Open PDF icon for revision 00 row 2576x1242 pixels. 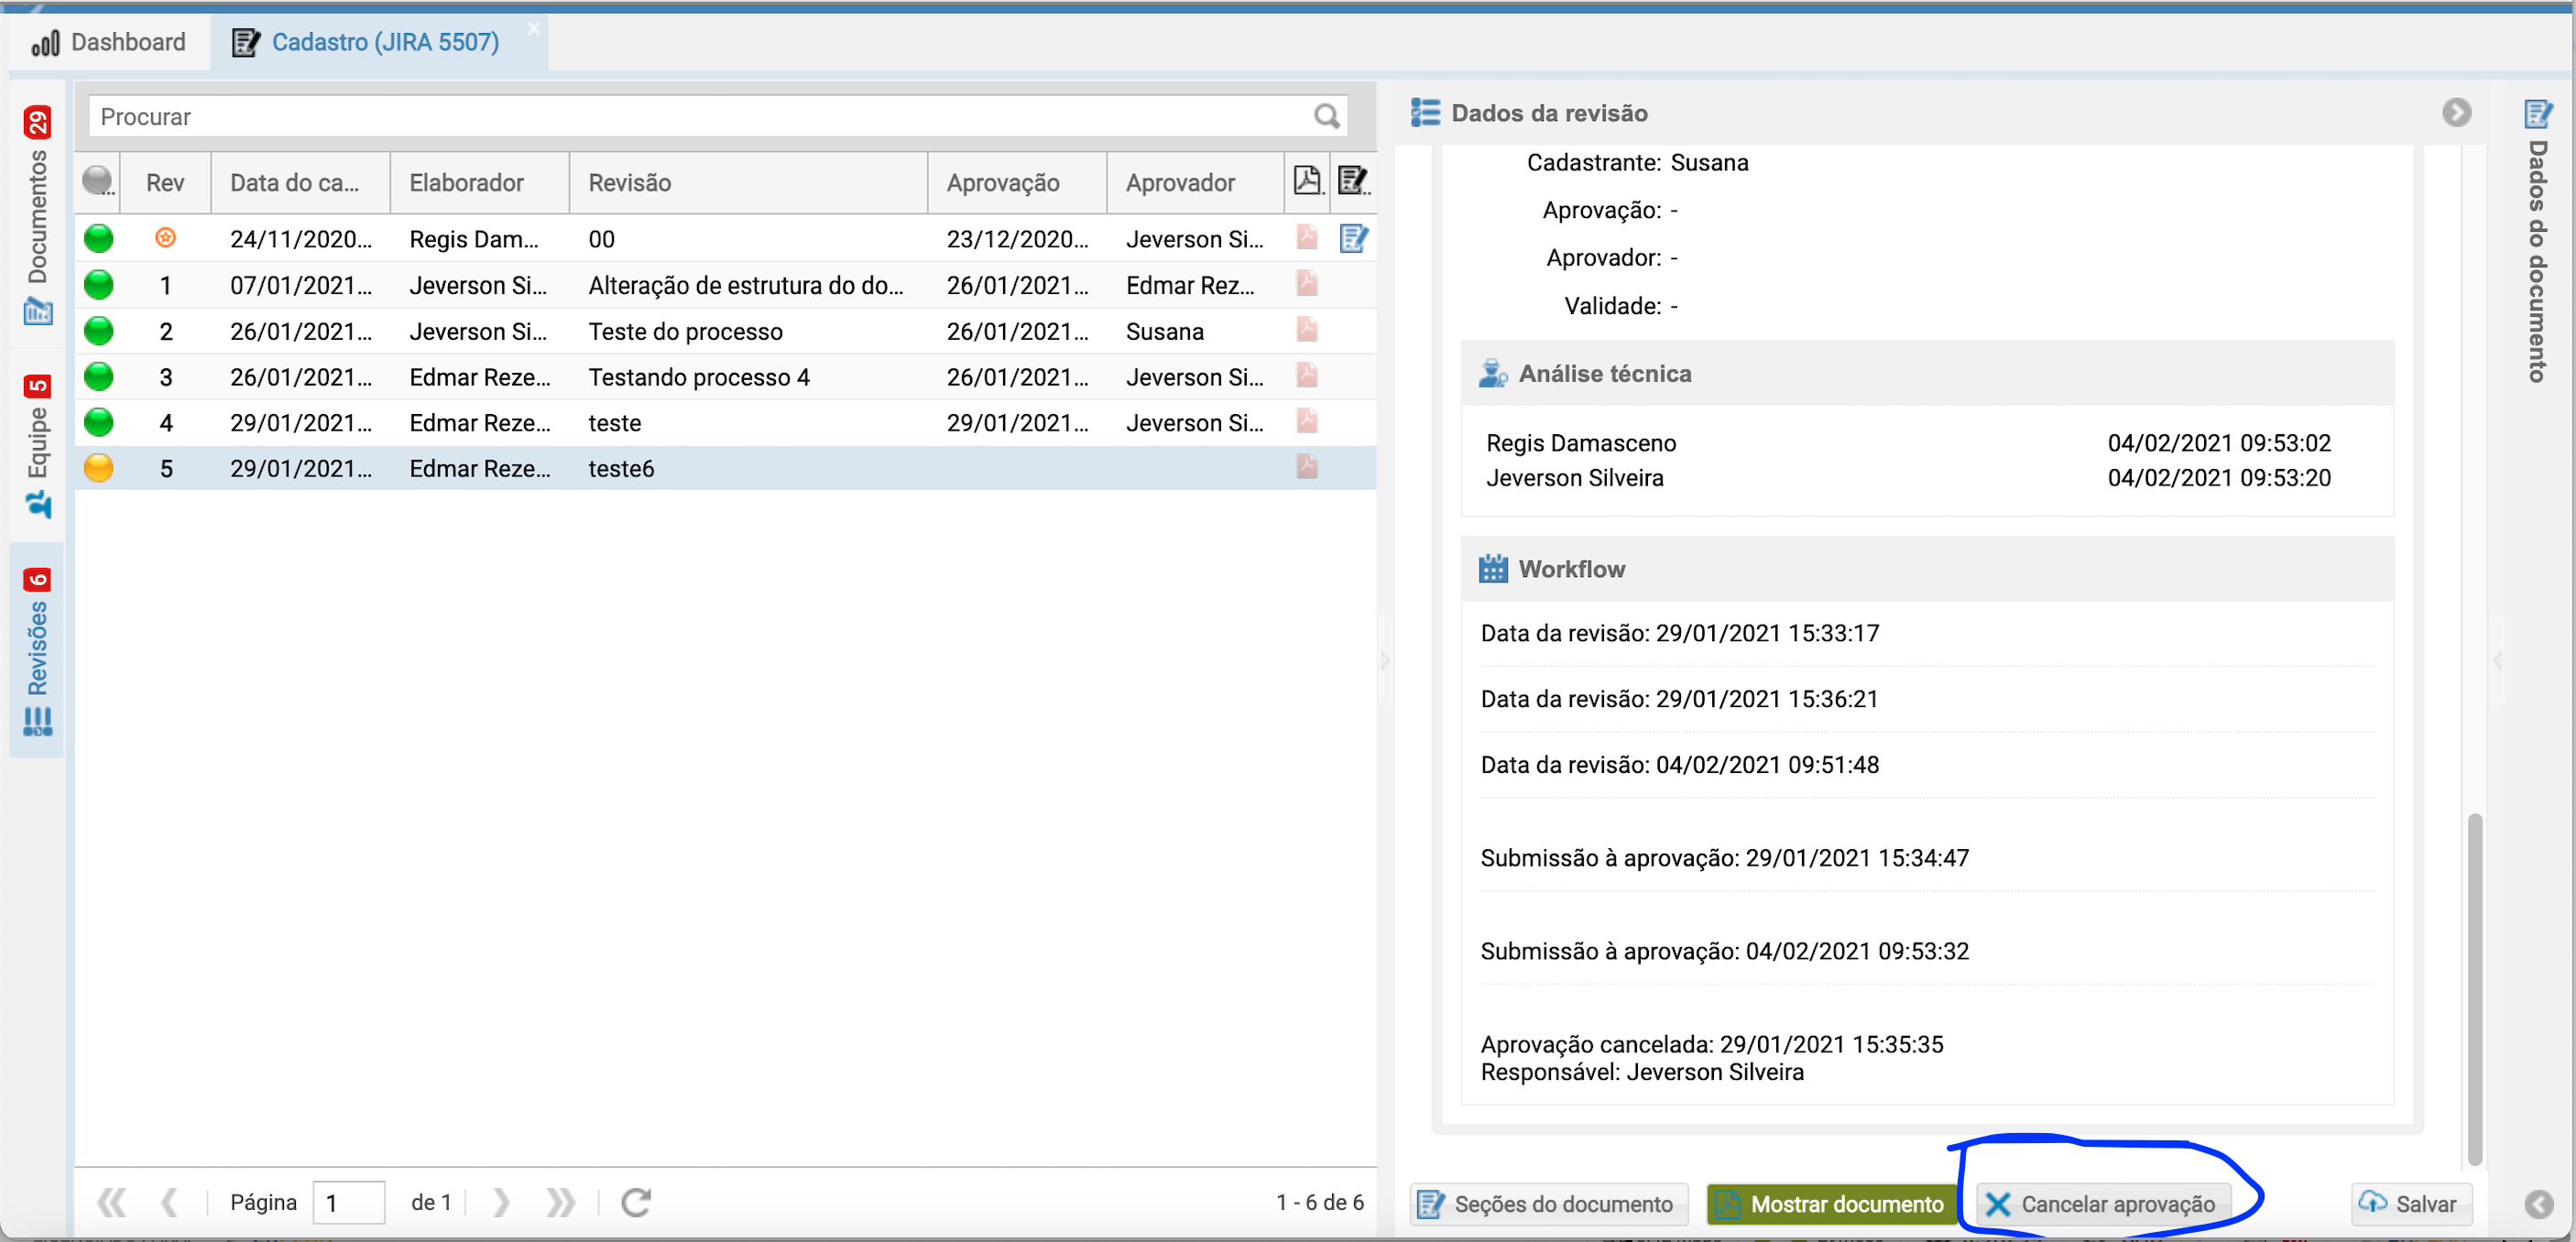click(x=1306, y=238)
